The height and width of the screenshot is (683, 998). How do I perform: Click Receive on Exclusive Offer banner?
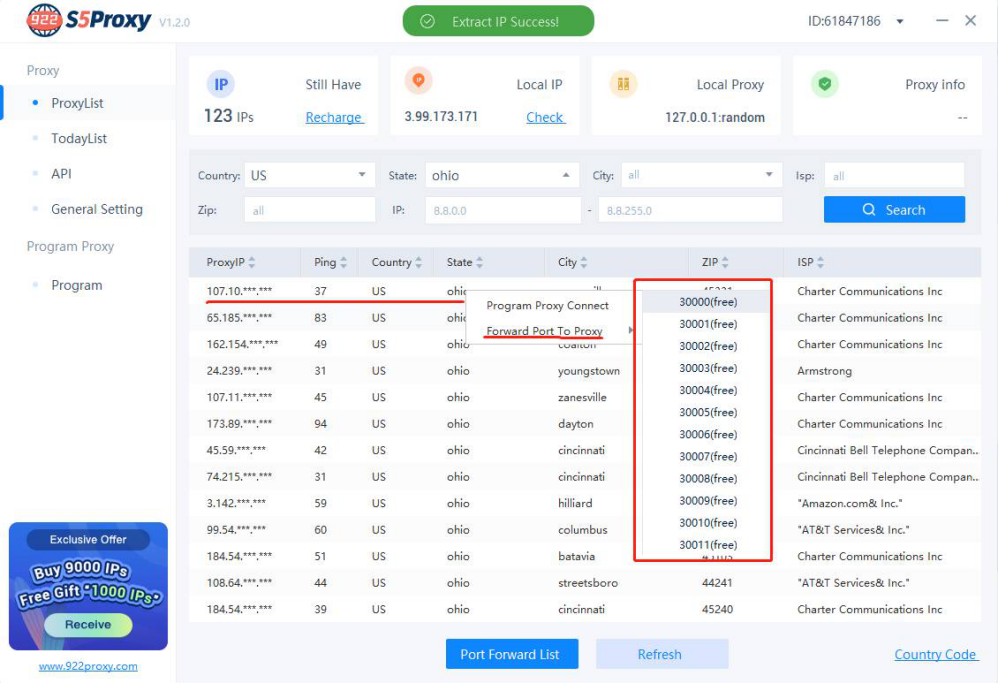tap(88, 624)
